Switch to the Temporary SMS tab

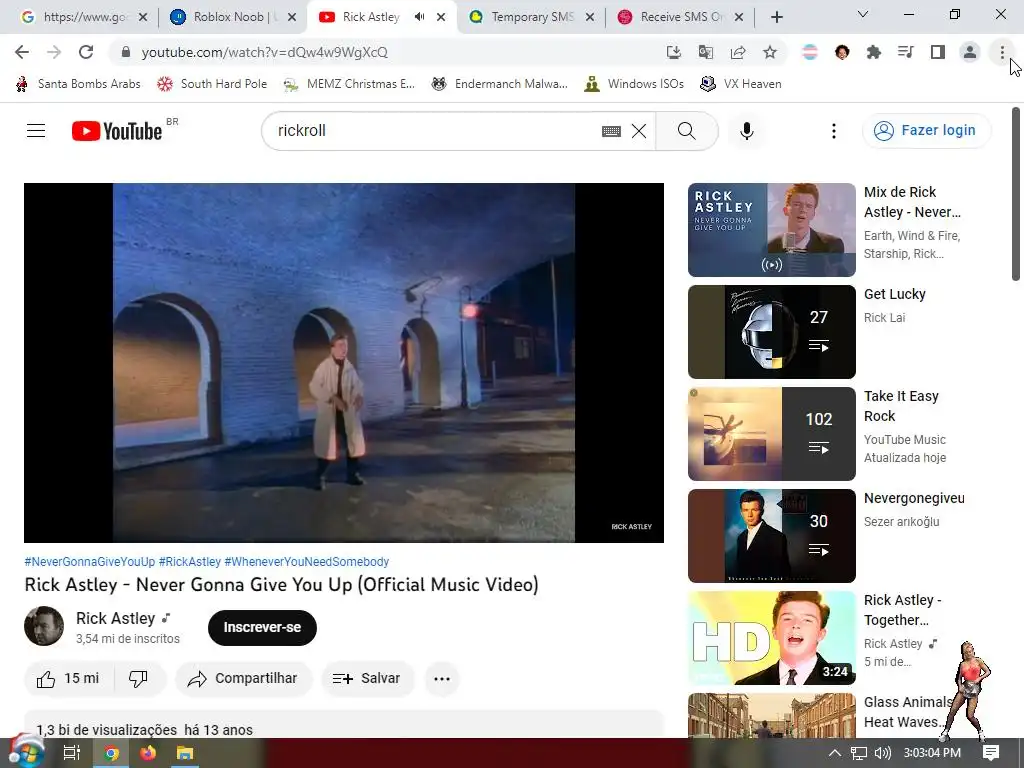532,17
